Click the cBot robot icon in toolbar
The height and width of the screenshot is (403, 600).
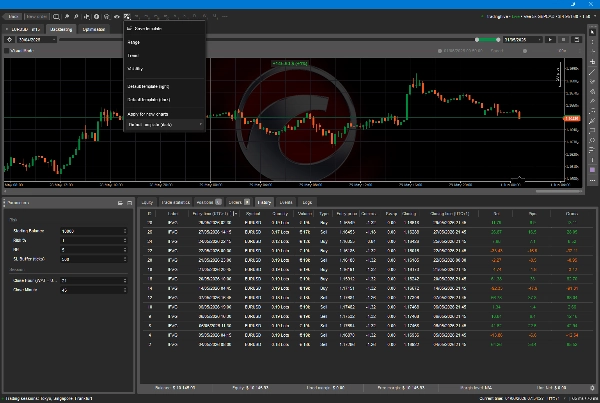(x=107, y=16)
